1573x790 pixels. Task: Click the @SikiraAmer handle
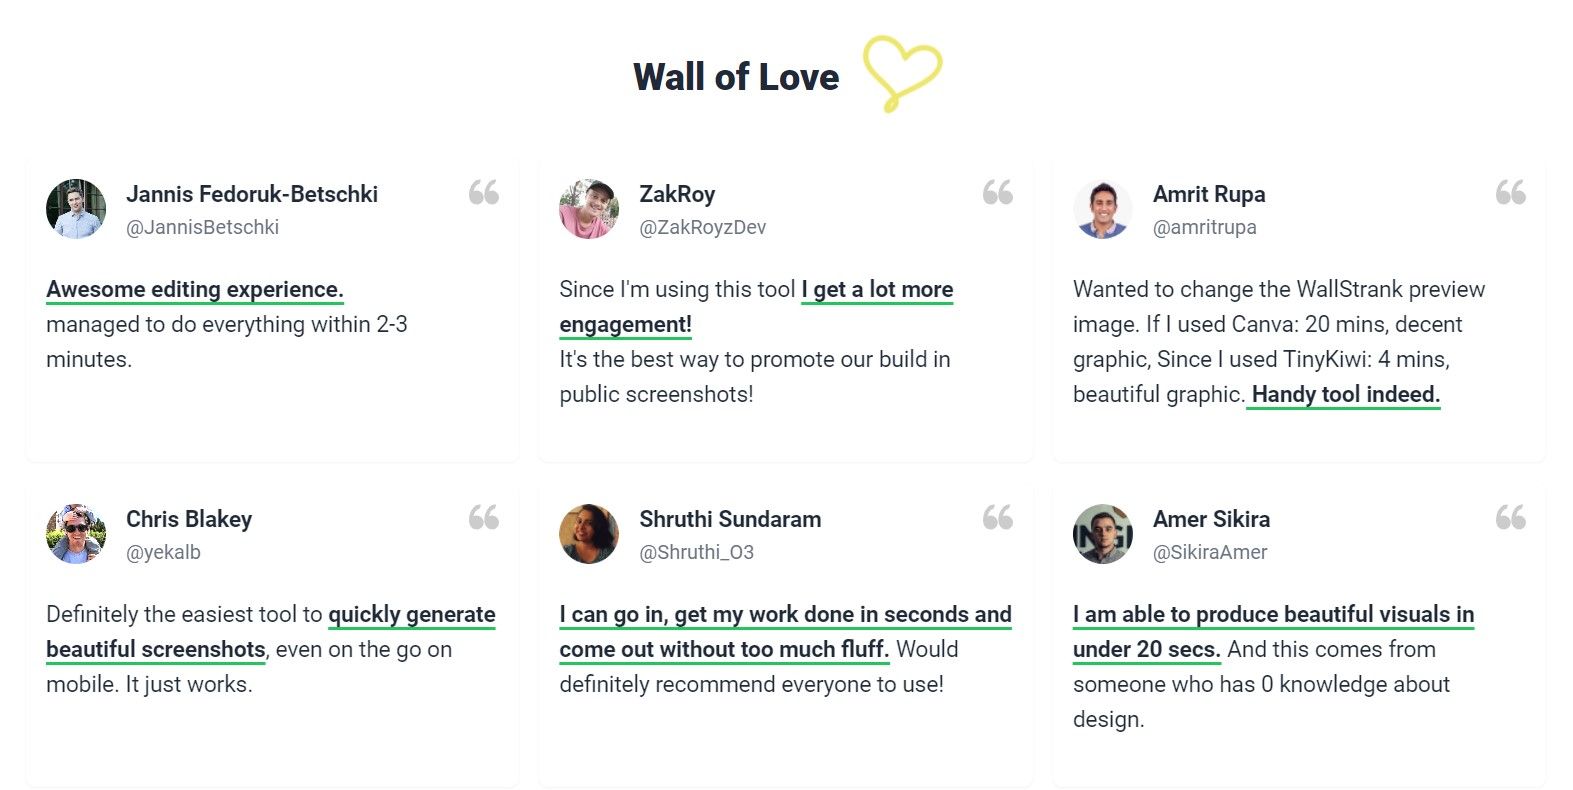tap(1210, 552)
